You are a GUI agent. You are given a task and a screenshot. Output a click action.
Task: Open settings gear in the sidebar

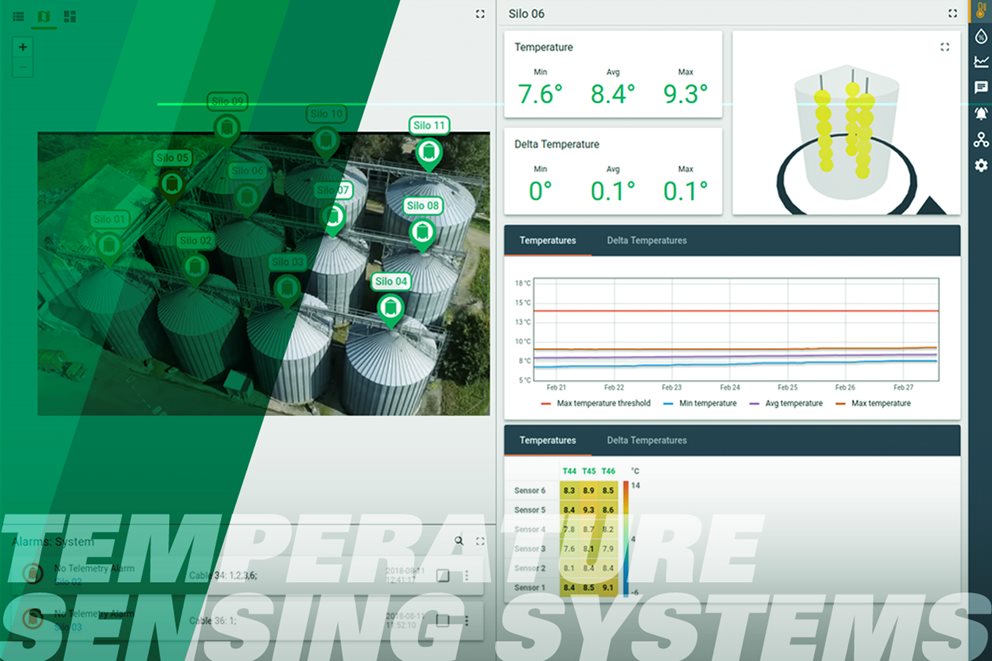(x=980, y=166)
